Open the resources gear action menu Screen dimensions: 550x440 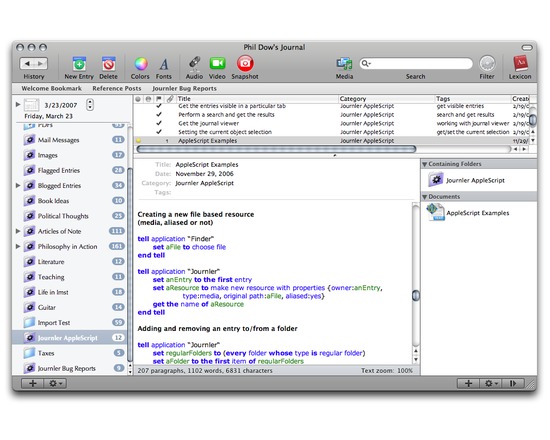(x=491, y=384)
